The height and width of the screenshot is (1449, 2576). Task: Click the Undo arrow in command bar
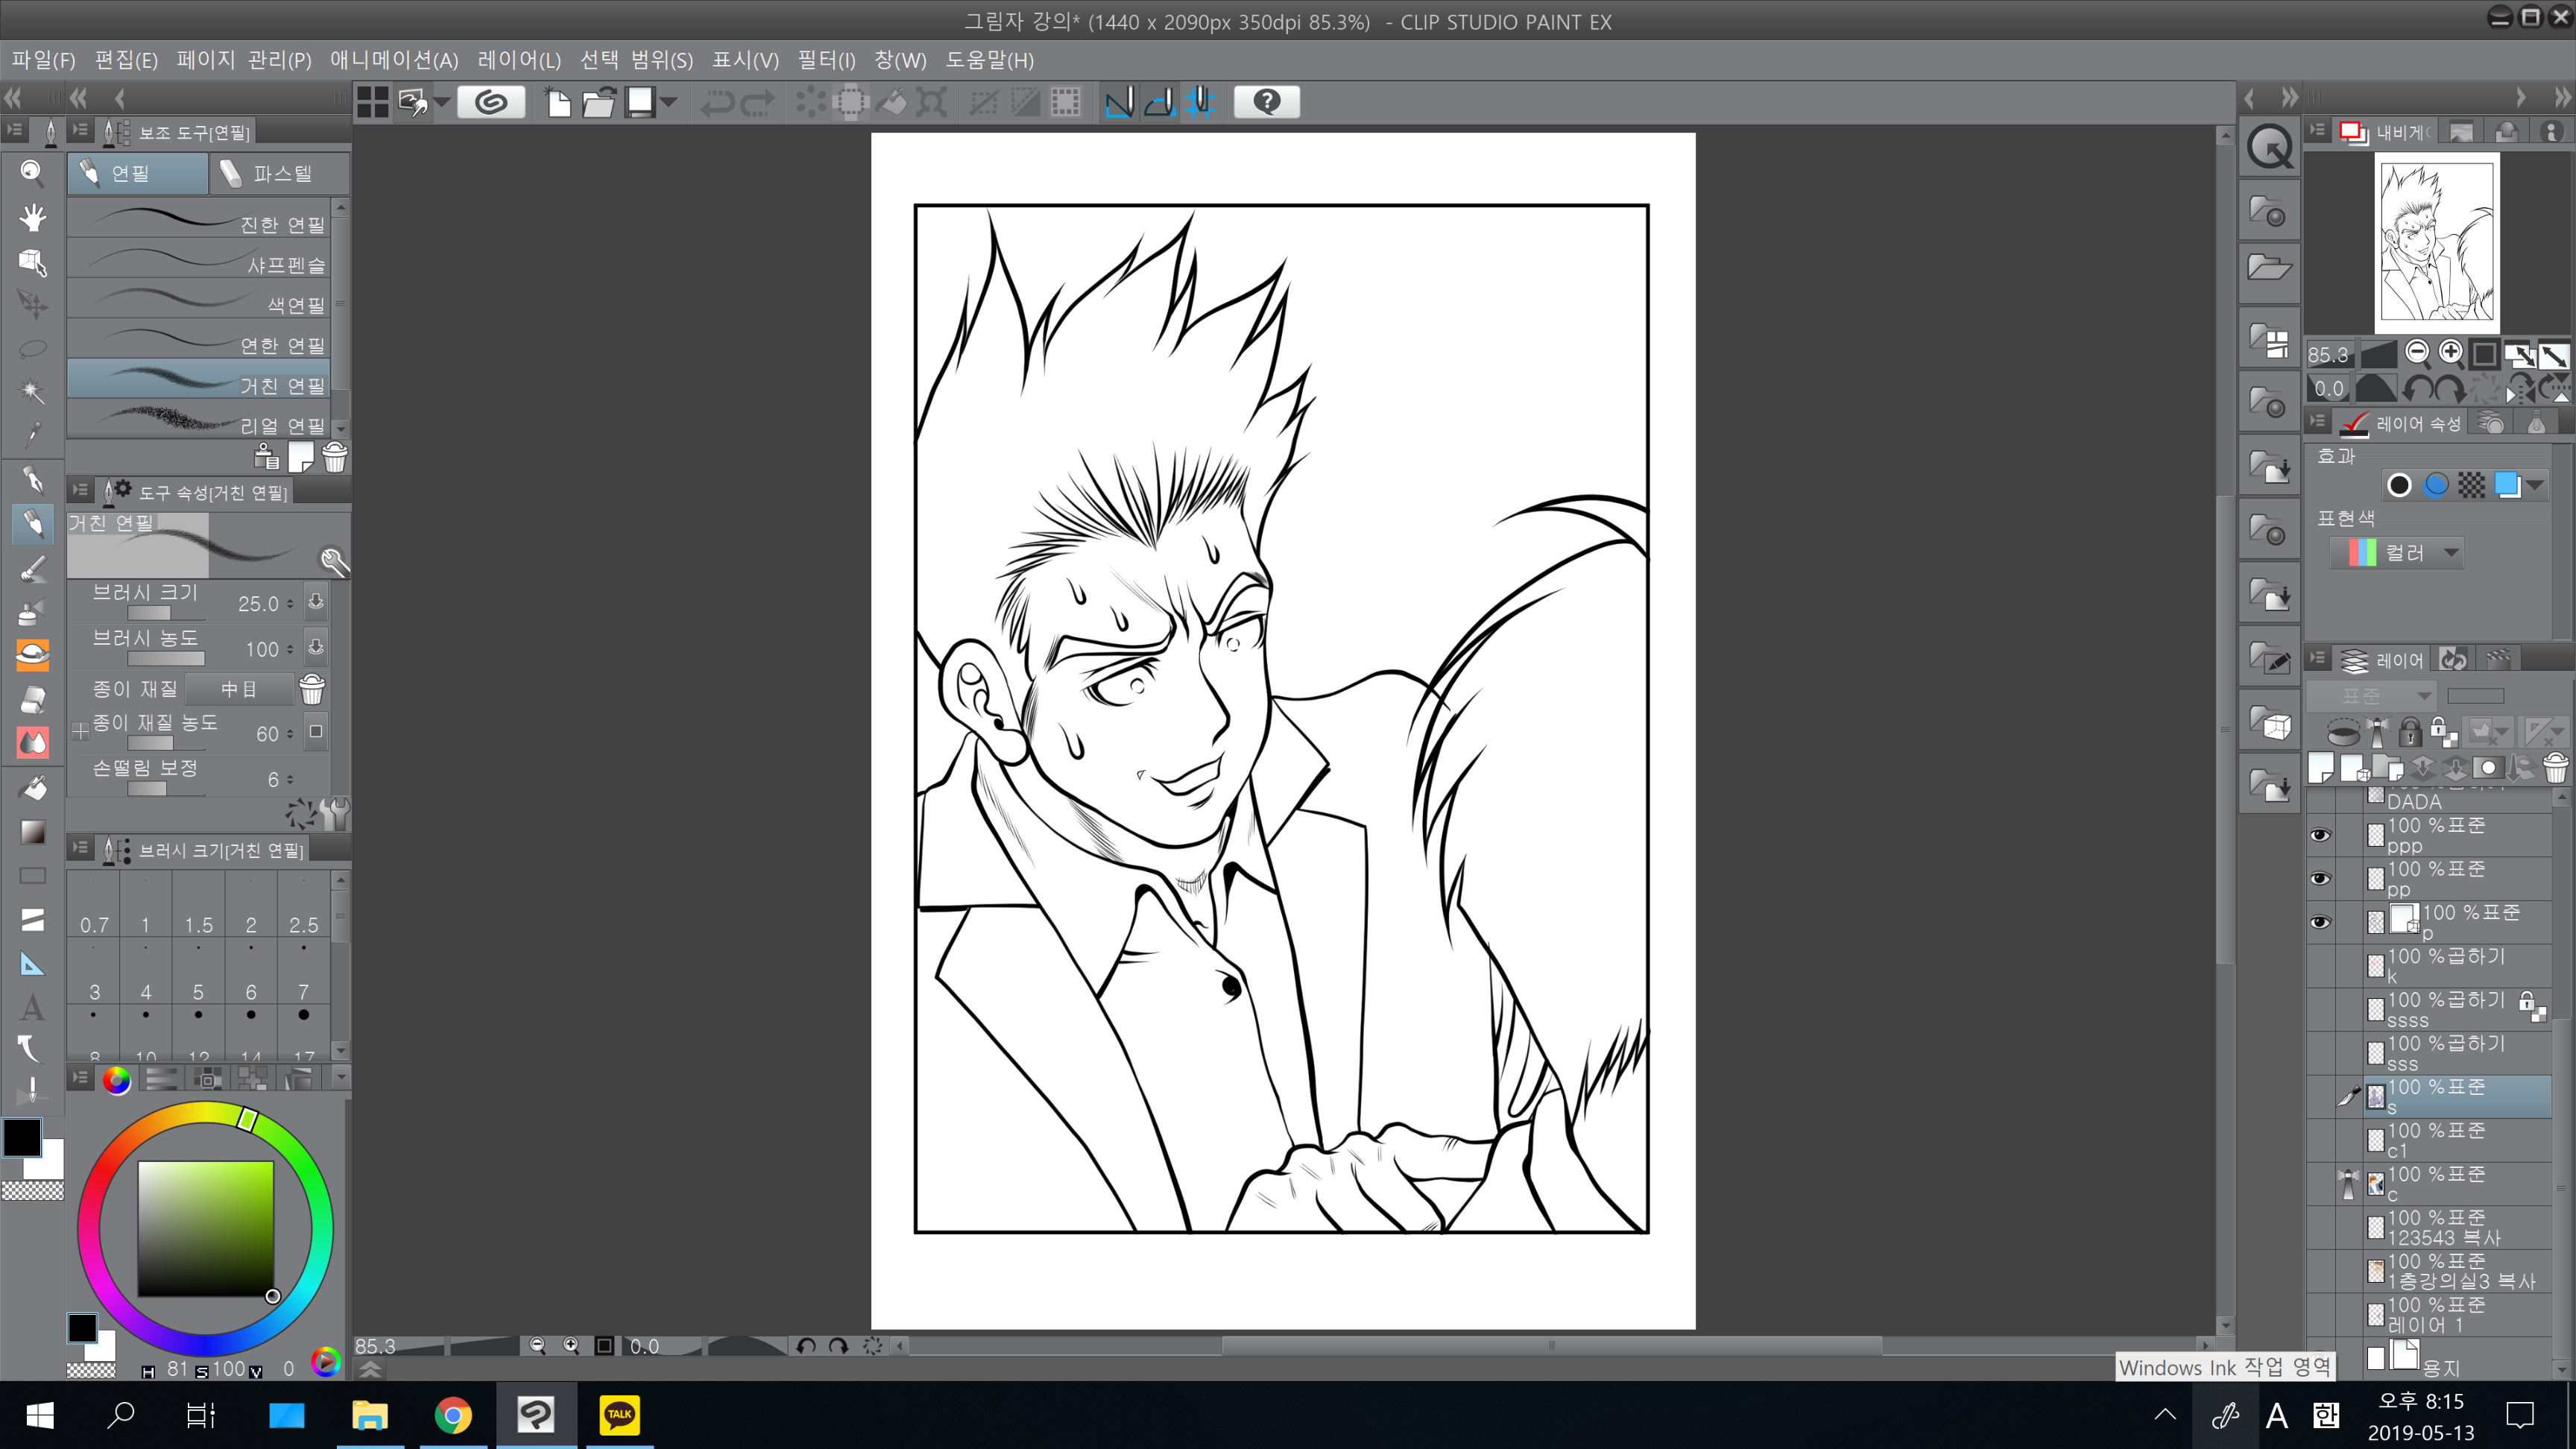[x=716, y=102]
